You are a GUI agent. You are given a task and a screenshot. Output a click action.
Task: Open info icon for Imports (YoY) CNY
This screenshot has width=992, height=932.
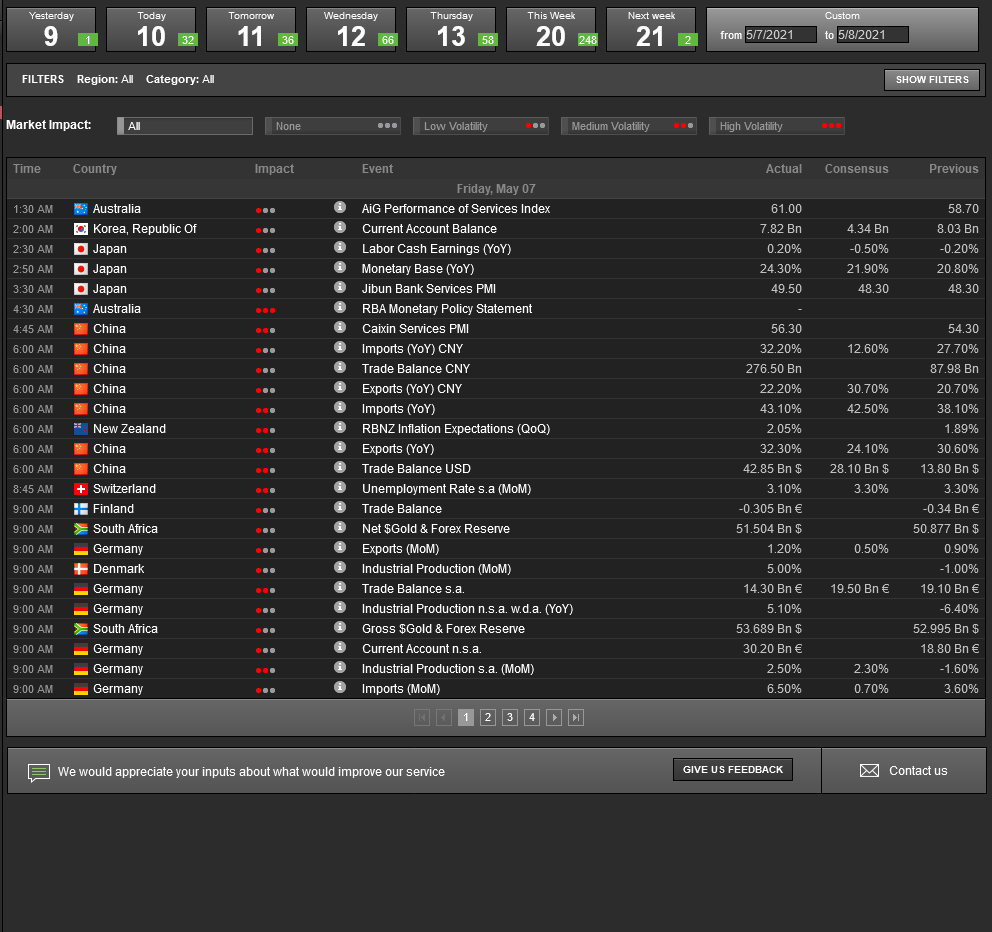pos(340,347)
